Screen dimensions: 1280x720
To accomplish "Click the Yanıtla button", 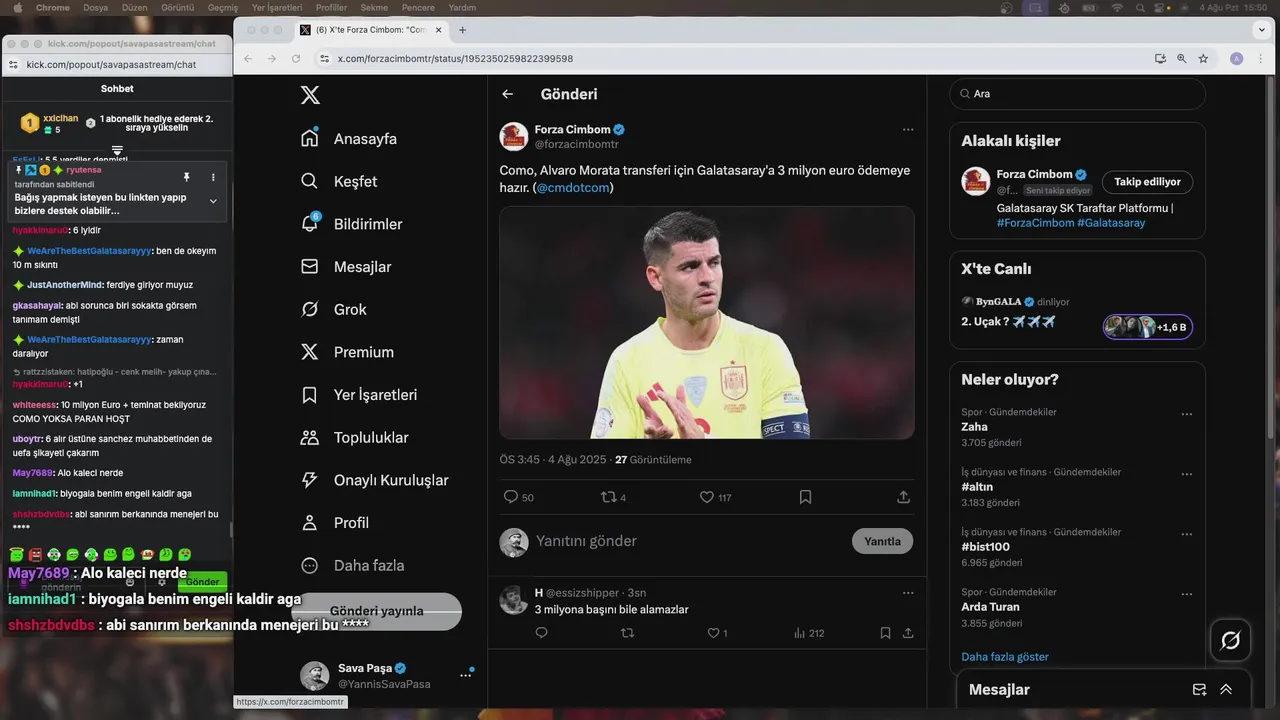I will point(882,541).
